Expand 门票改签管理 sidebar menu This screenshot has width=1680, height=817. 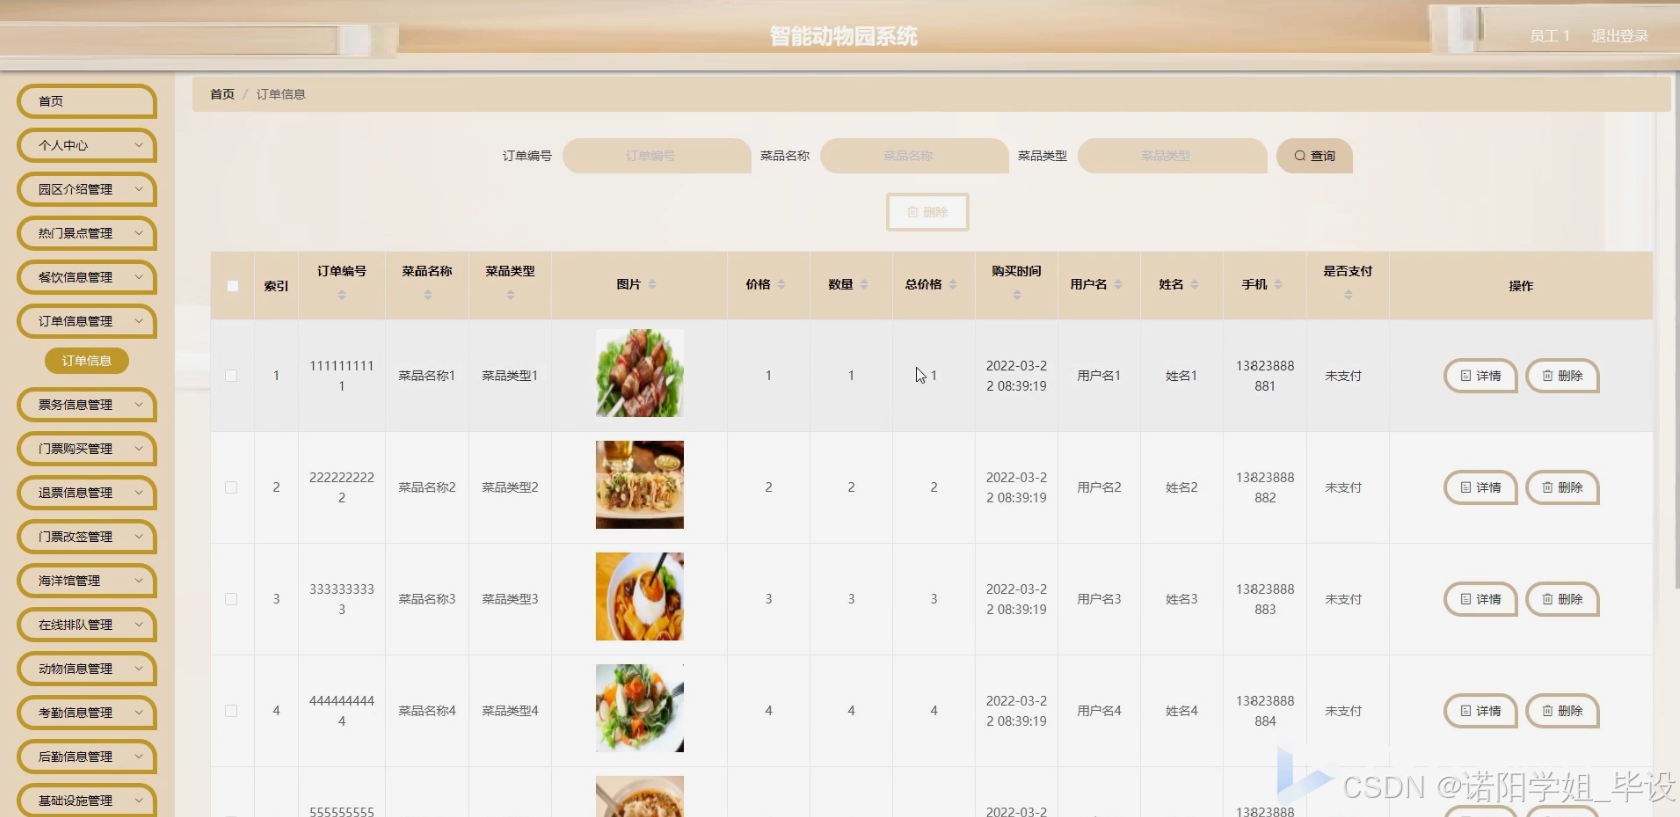click(x=87, y=537)
